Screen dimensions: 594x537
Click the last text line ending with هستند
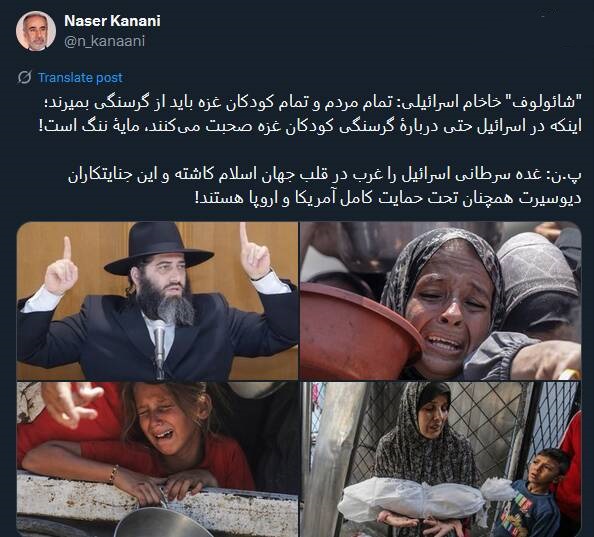388,198
